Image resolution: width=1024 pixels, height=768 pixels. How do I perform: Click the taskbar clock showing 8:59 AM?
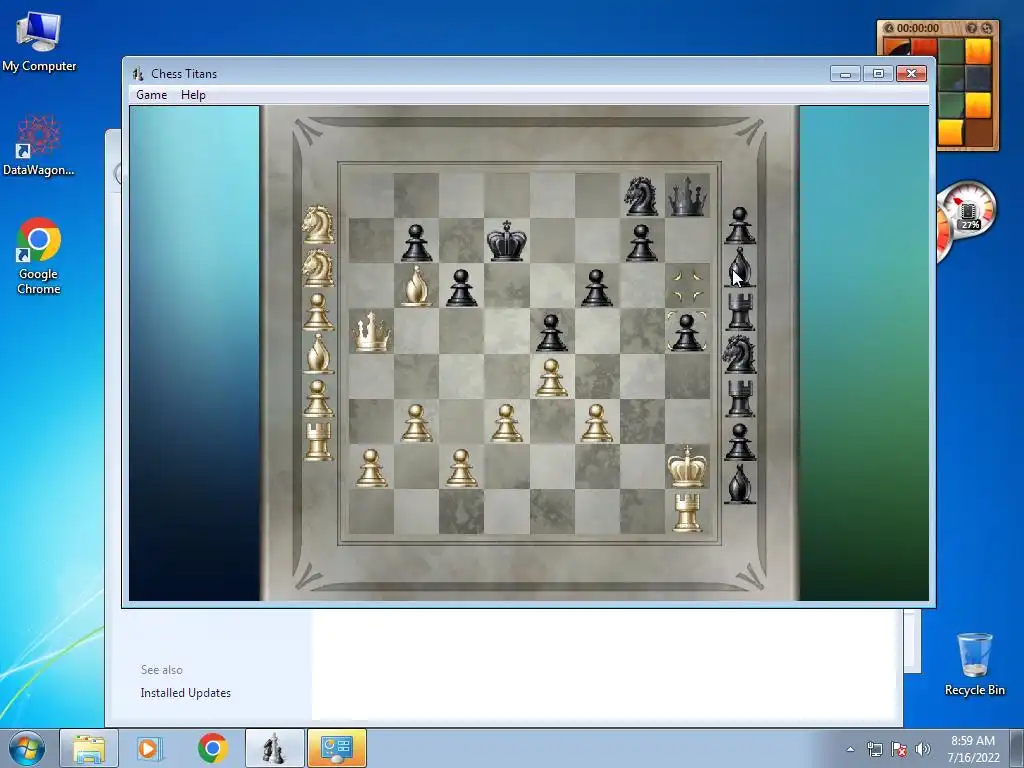[x=973, y=749]
